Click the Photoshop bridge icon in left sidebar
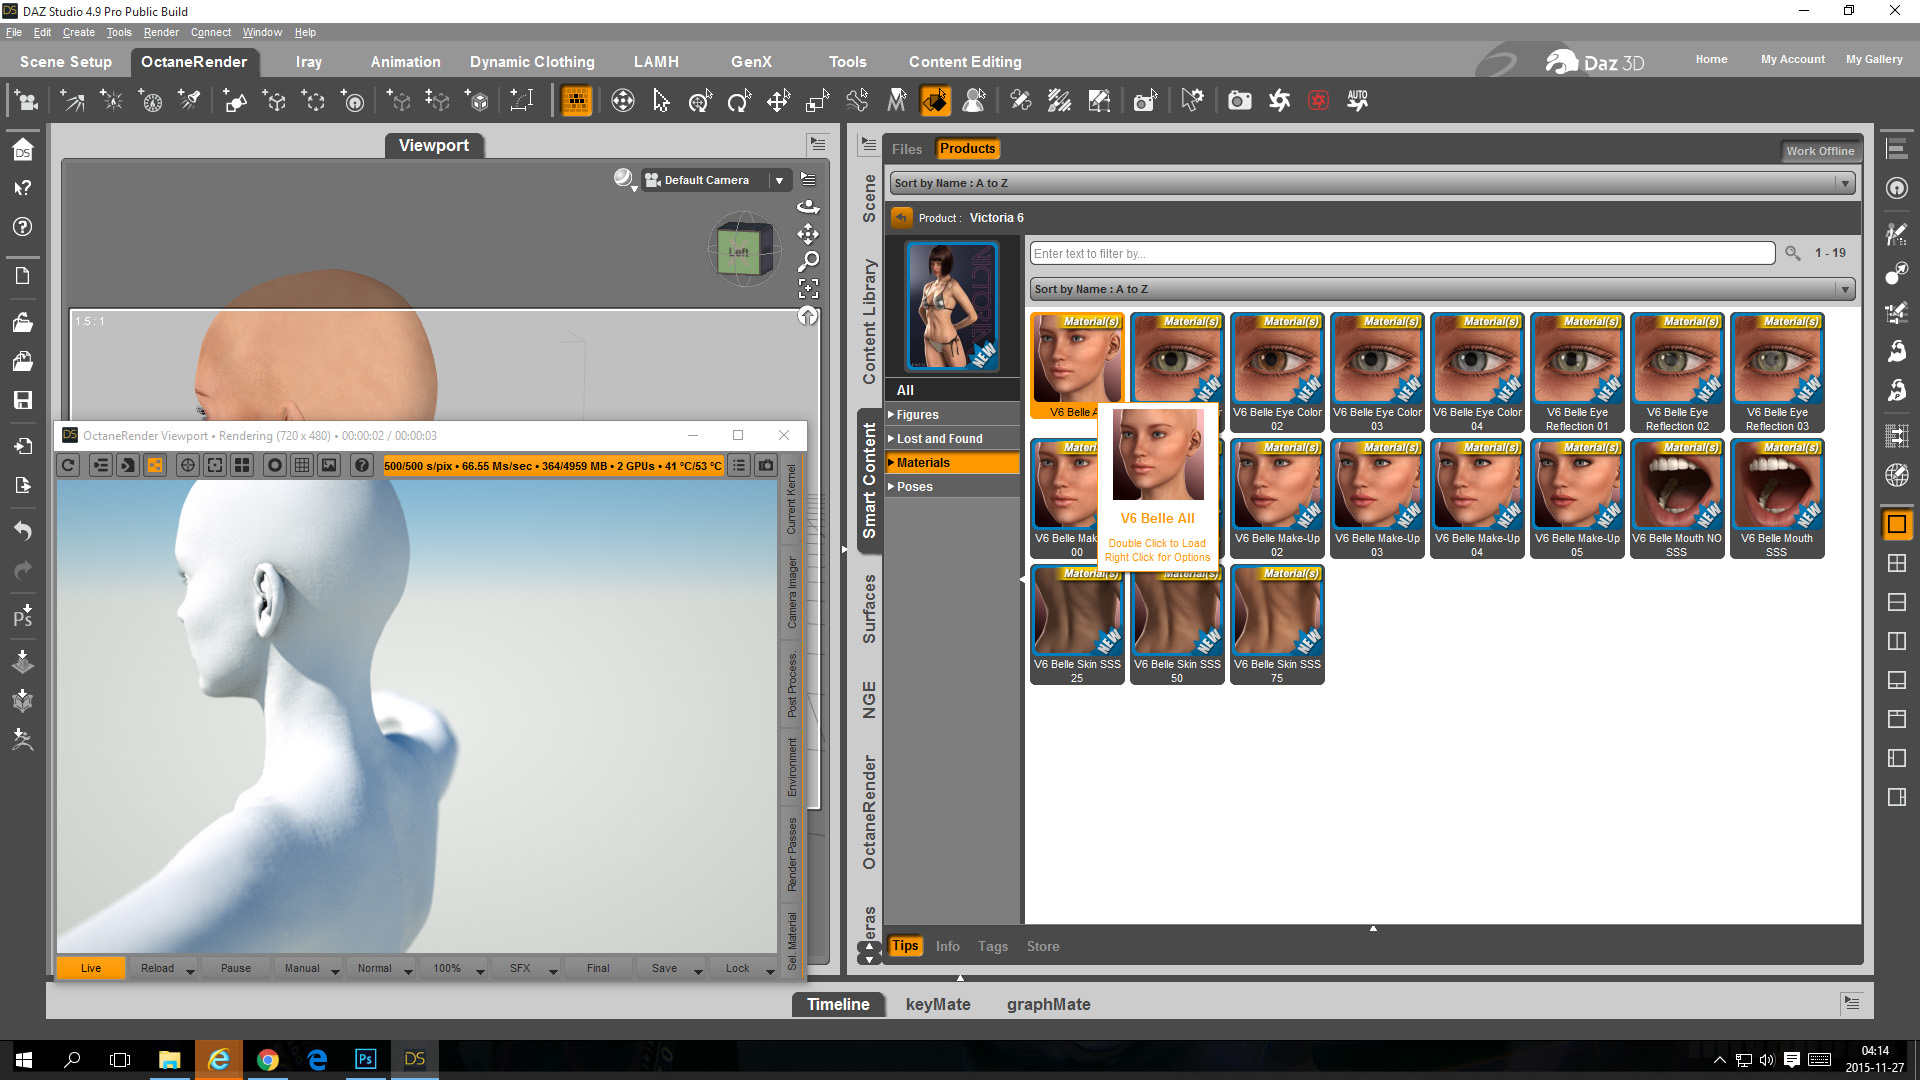 pos(23,614)
